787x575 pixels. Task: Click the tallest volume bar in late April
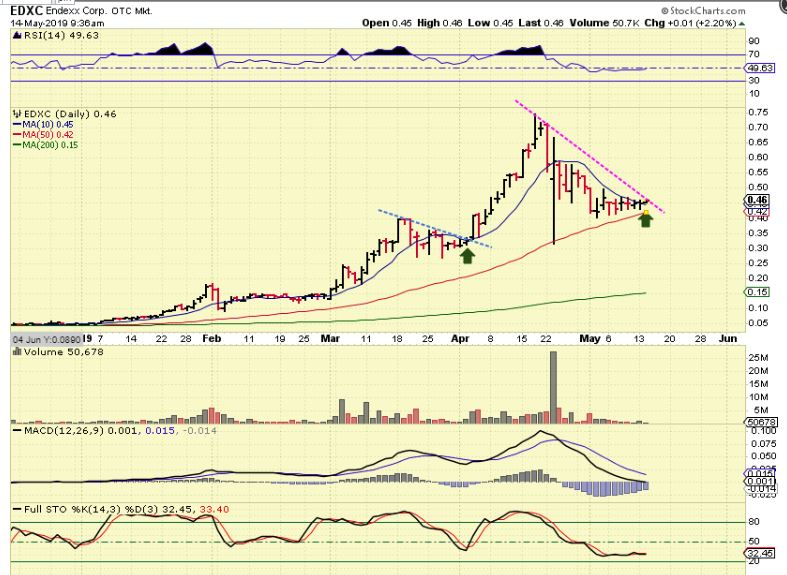(553, 387)
